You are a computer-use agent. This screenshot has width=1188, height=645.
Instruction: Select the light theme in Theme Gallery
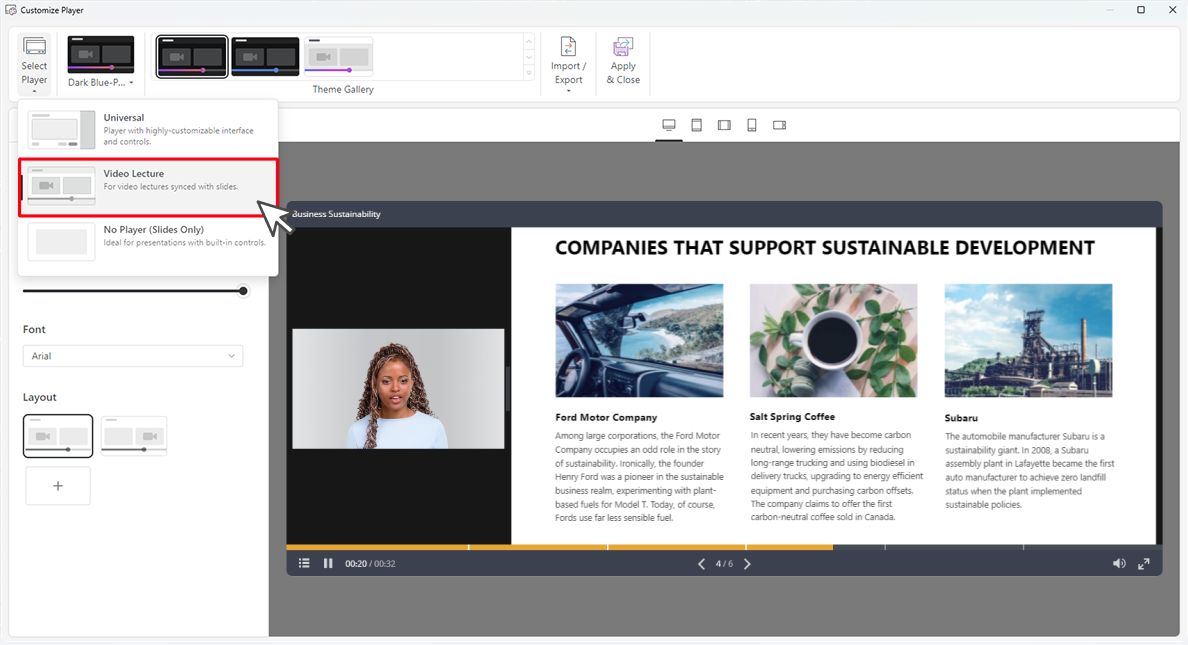pos(339,56)
